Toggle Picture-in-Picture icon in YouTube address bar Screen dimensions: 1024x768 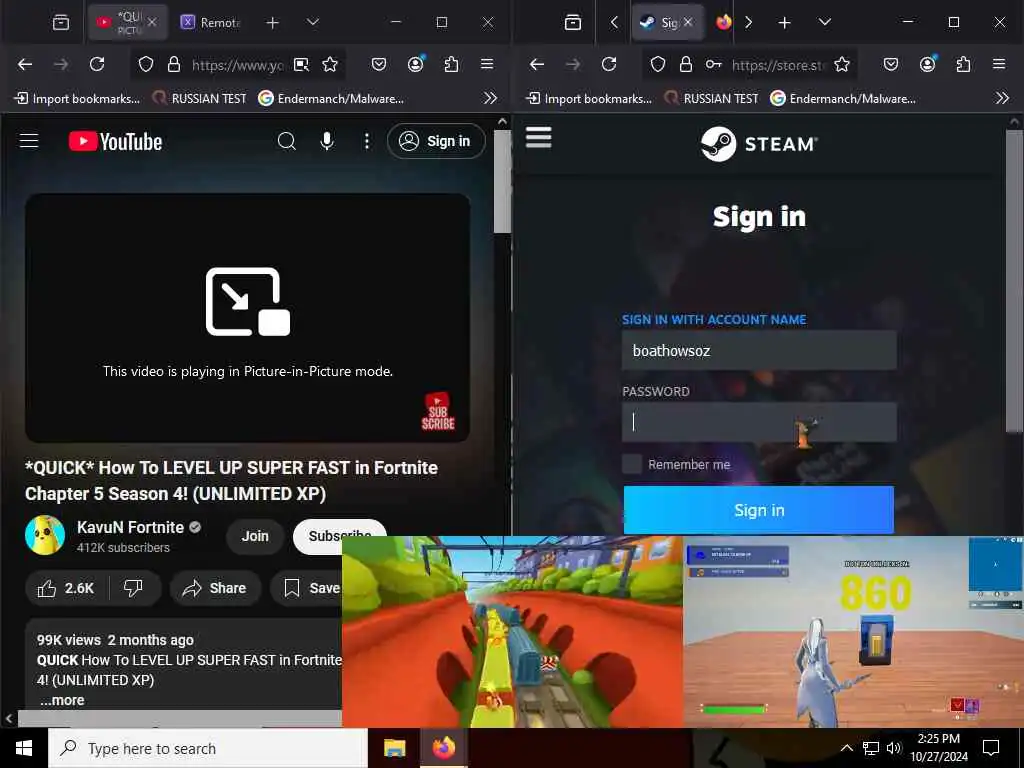tap(301, 65)
